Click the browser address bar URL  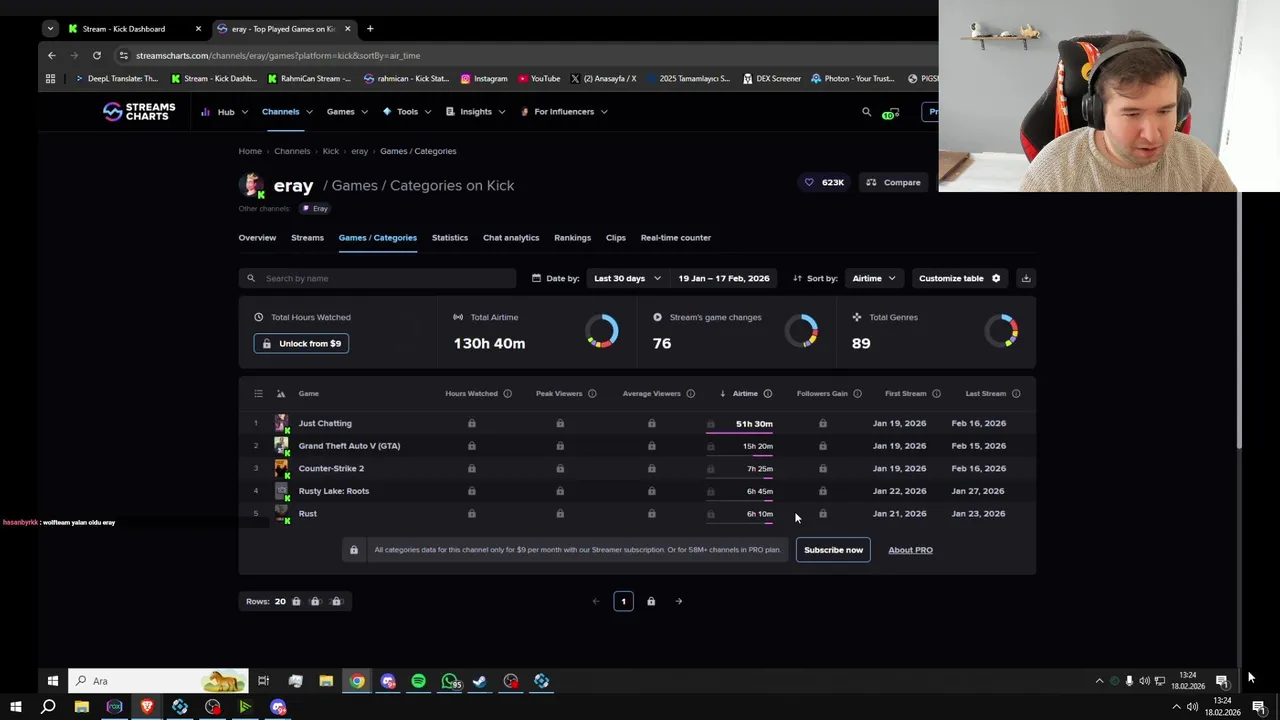[278, 56]
